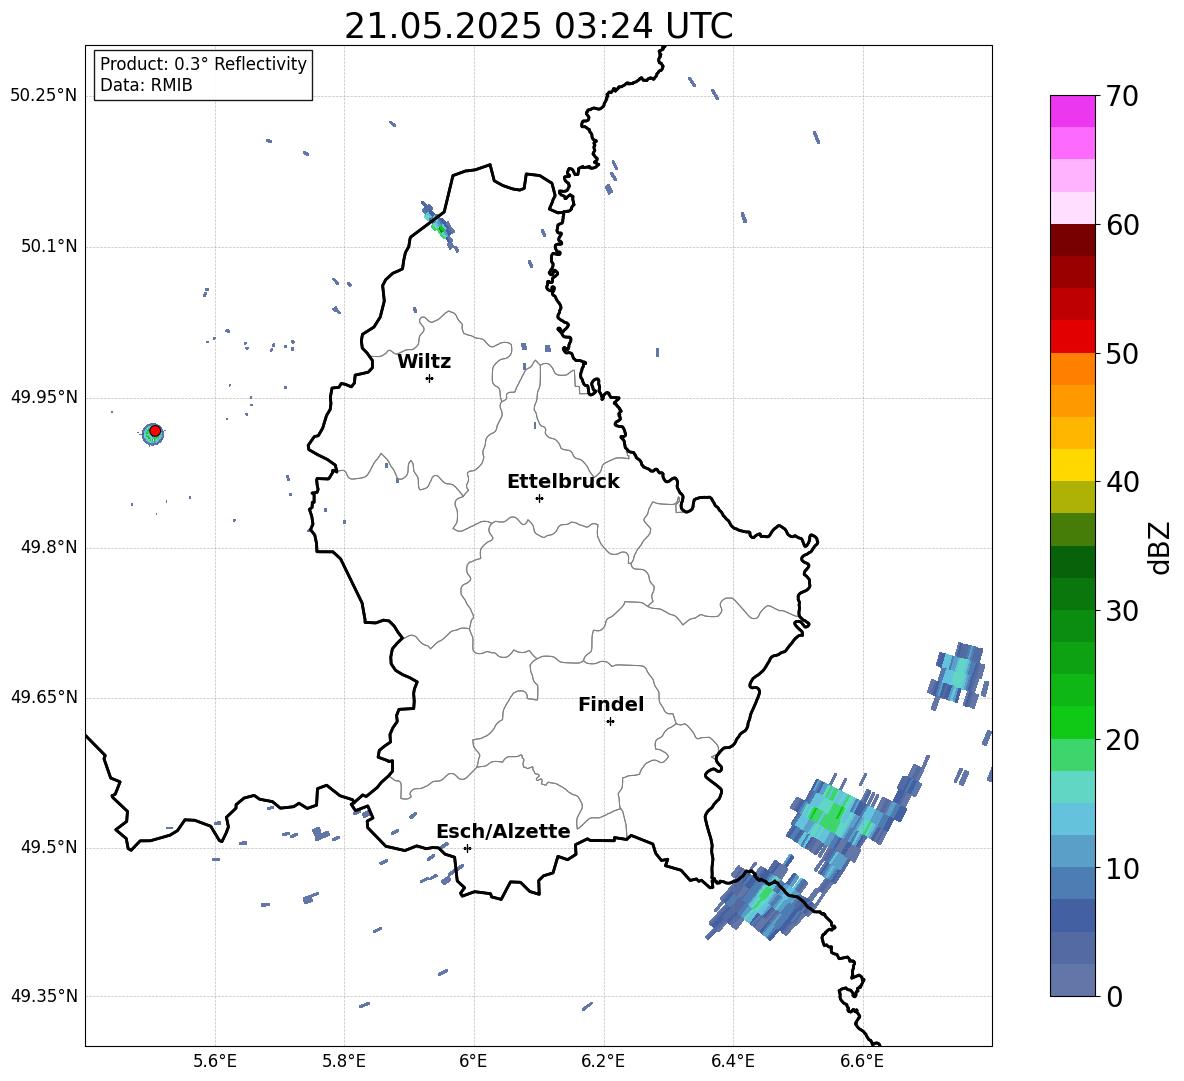The image size is (1184, 1081).
Task: Click the cross marker below Esch/Alzette
Action: coord(467,848)
